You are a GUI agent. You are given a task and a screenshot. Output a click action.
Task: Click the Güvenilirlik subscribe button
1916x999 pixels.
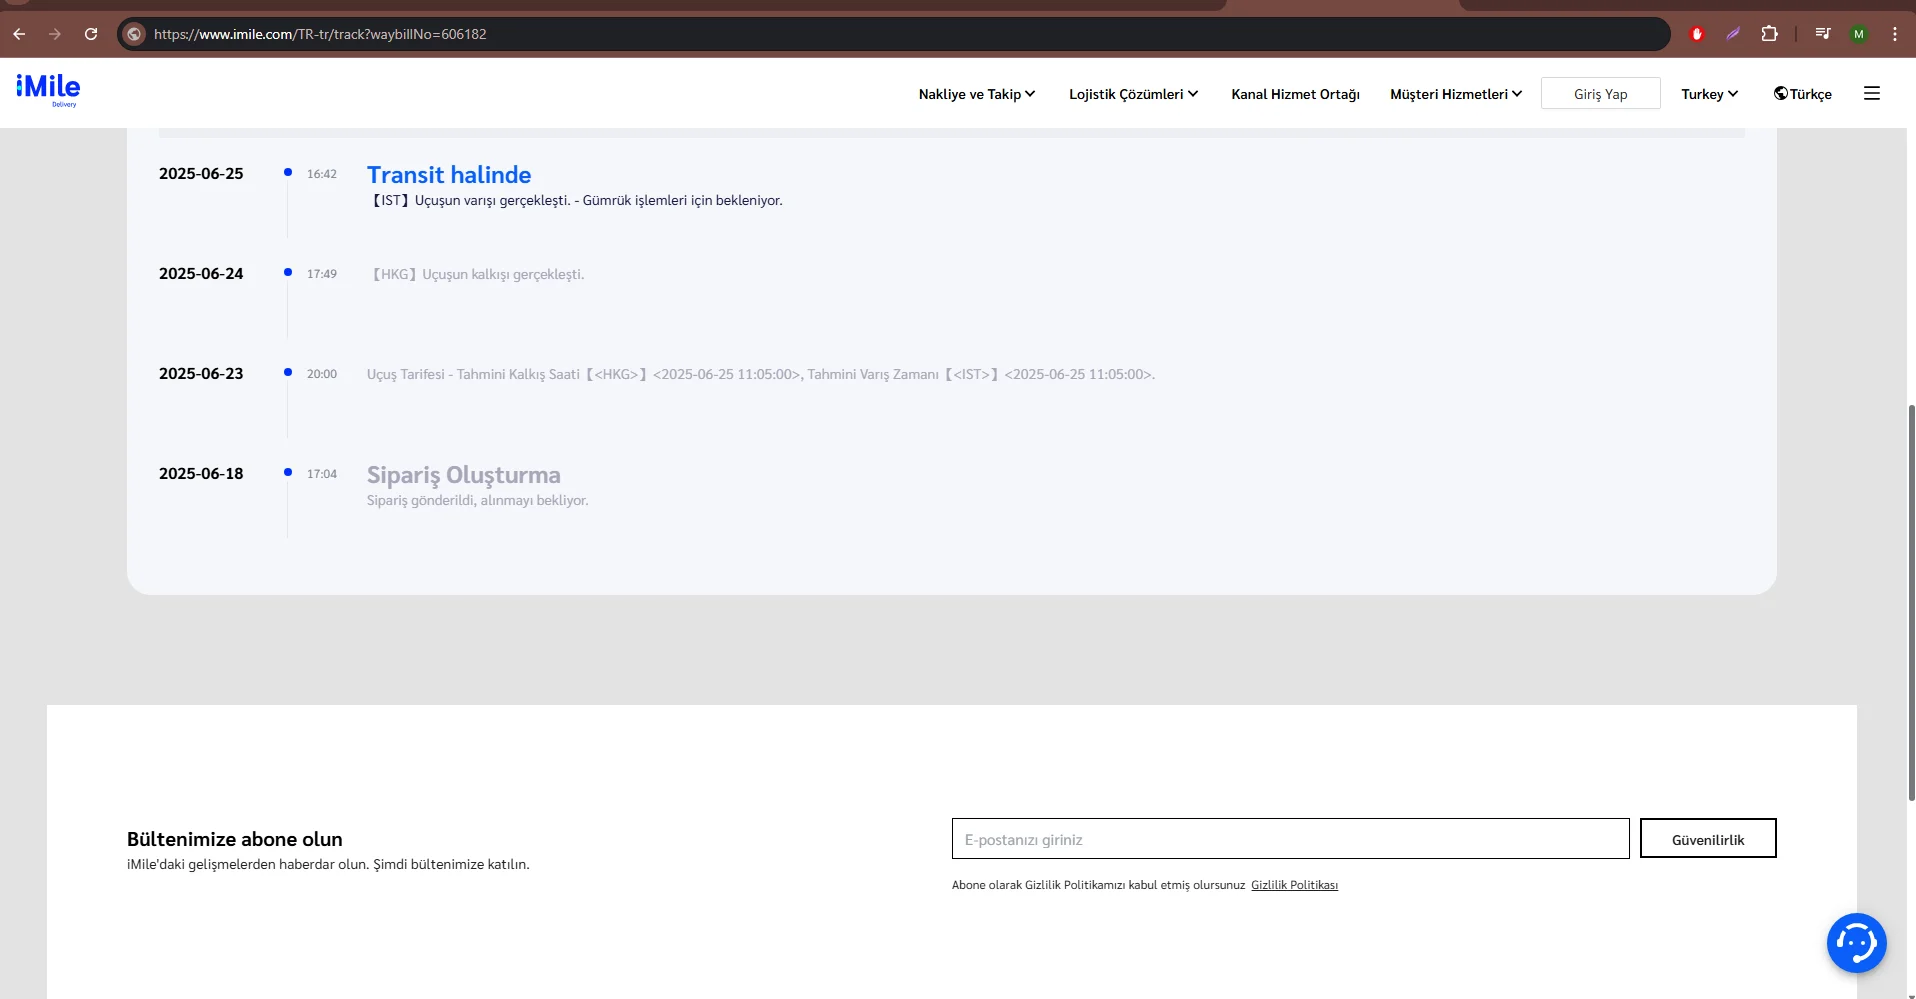coord(1708,839)
